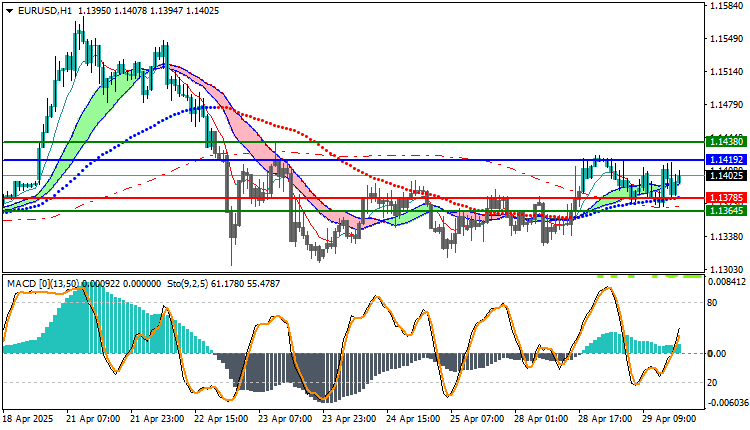Click the 22 Apr 15:00 time label

[x=221, y=419]
